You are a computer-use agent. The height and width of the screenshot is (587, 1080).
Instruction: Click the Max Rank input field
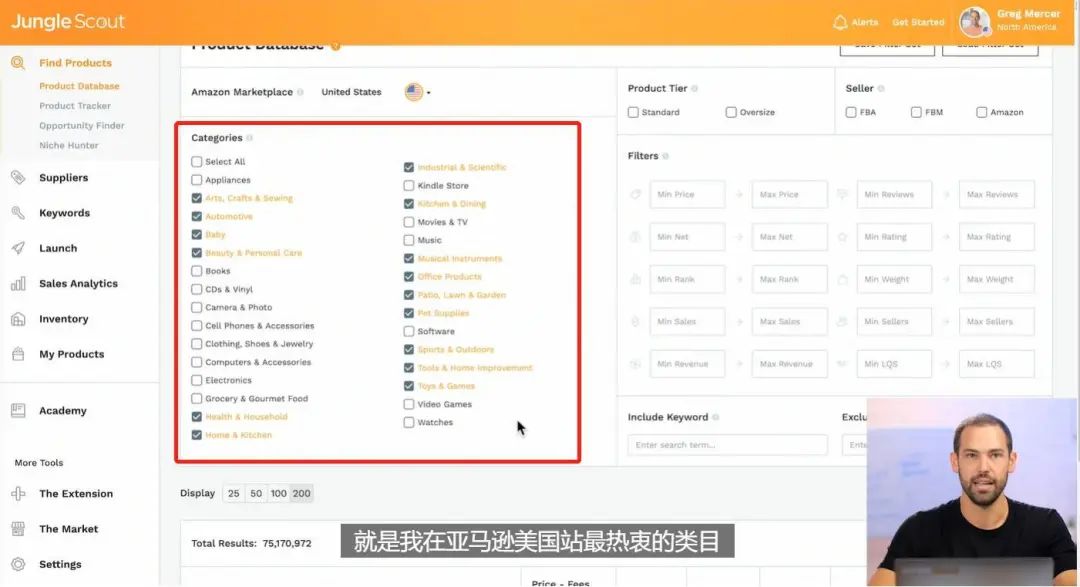click(x=789, y=279)
